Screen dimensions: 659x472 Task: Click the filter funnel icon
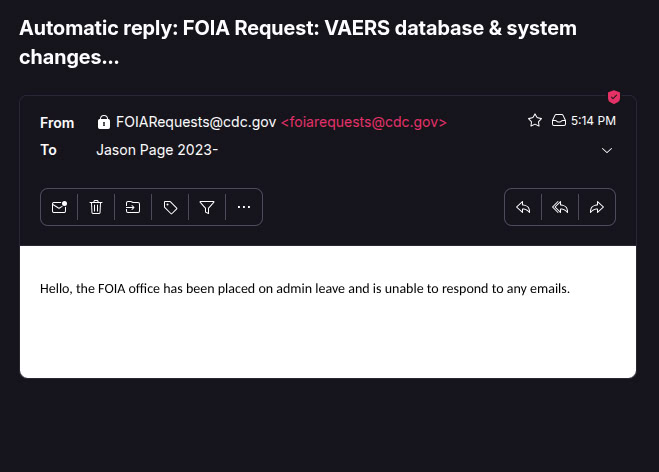(x=207, y=207)
